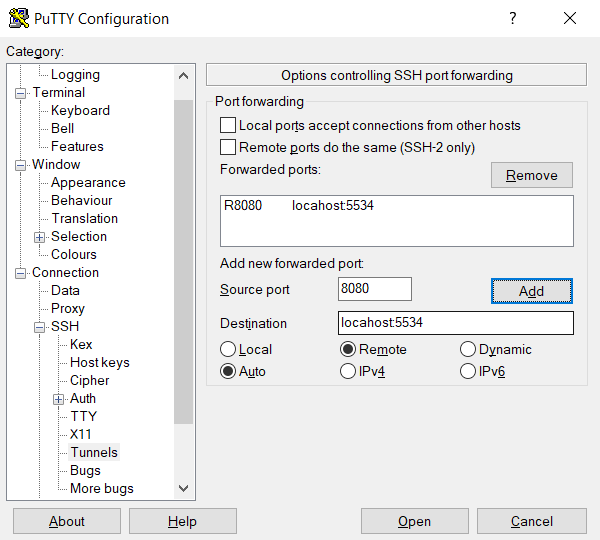Open the Data category
This screenshot has width=600, height=540.
65,290
